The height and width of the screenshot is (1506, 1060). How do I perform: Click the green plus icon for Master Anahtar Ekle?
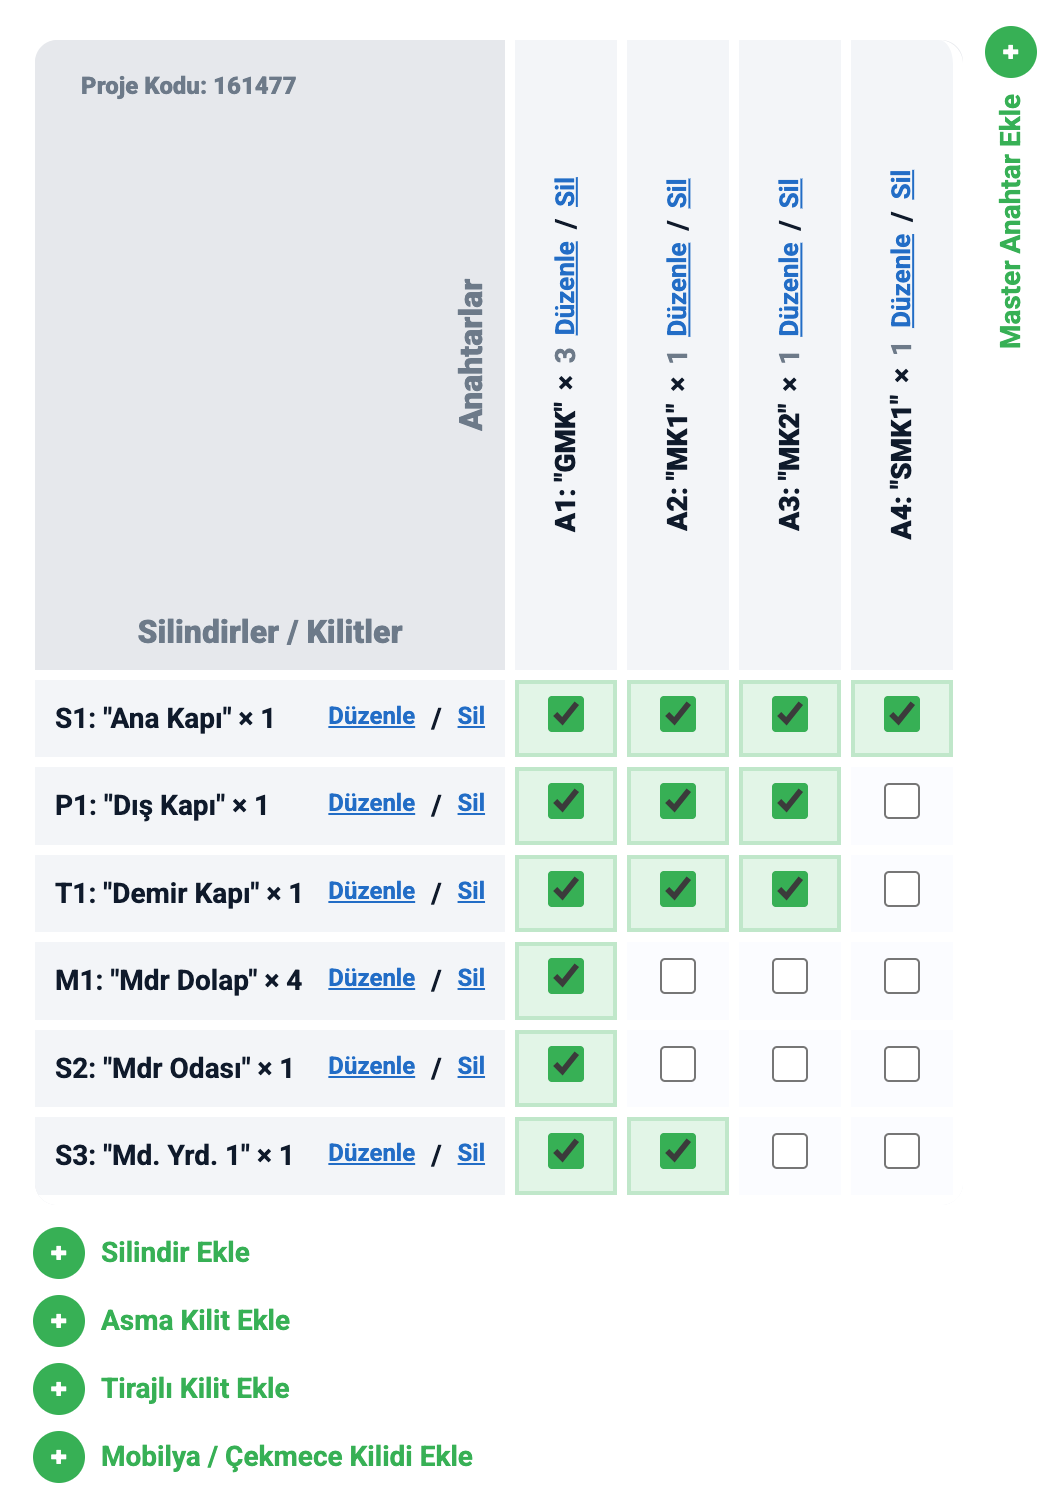point(1010,52)
